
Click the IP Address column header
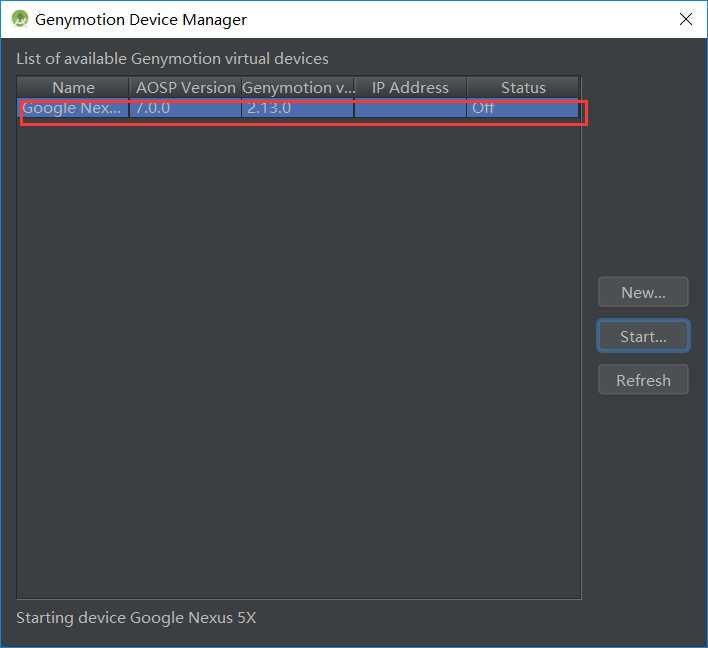(x=410, y=88)
